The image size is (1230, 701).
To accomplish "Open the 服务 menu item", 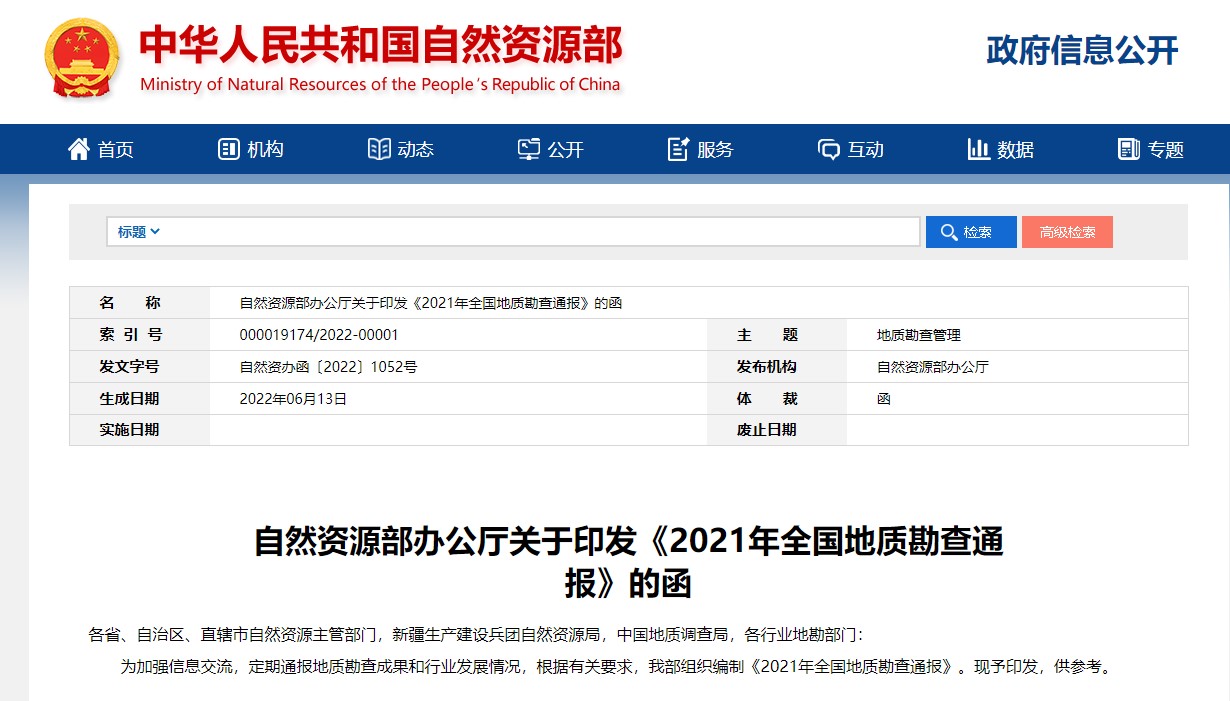I will 715,149.
